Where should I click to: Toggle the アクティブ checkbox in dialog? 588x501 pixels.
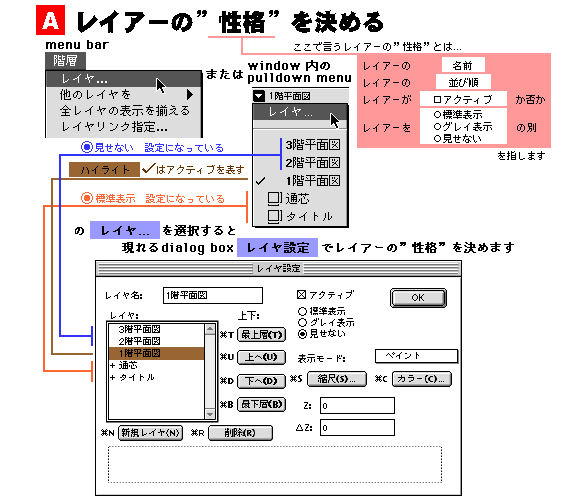(301, 295)
